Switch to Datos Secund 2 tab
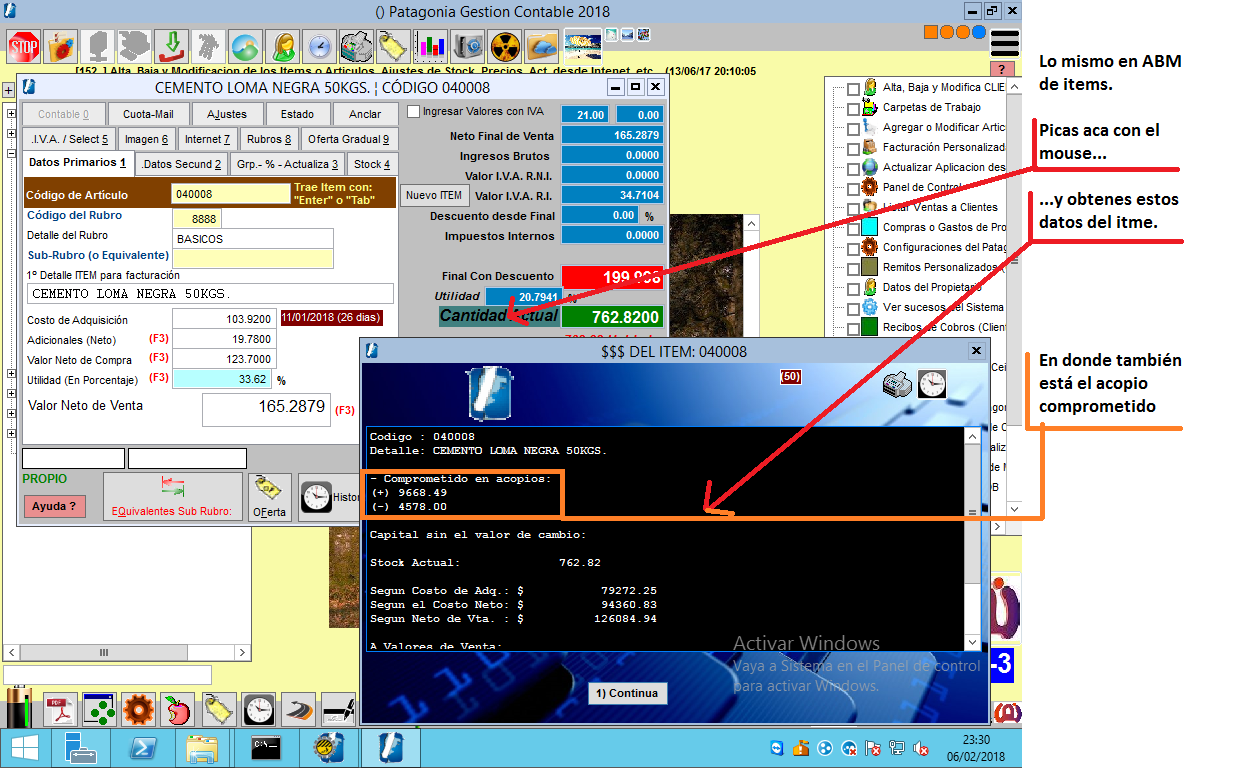 coord(181,164)
